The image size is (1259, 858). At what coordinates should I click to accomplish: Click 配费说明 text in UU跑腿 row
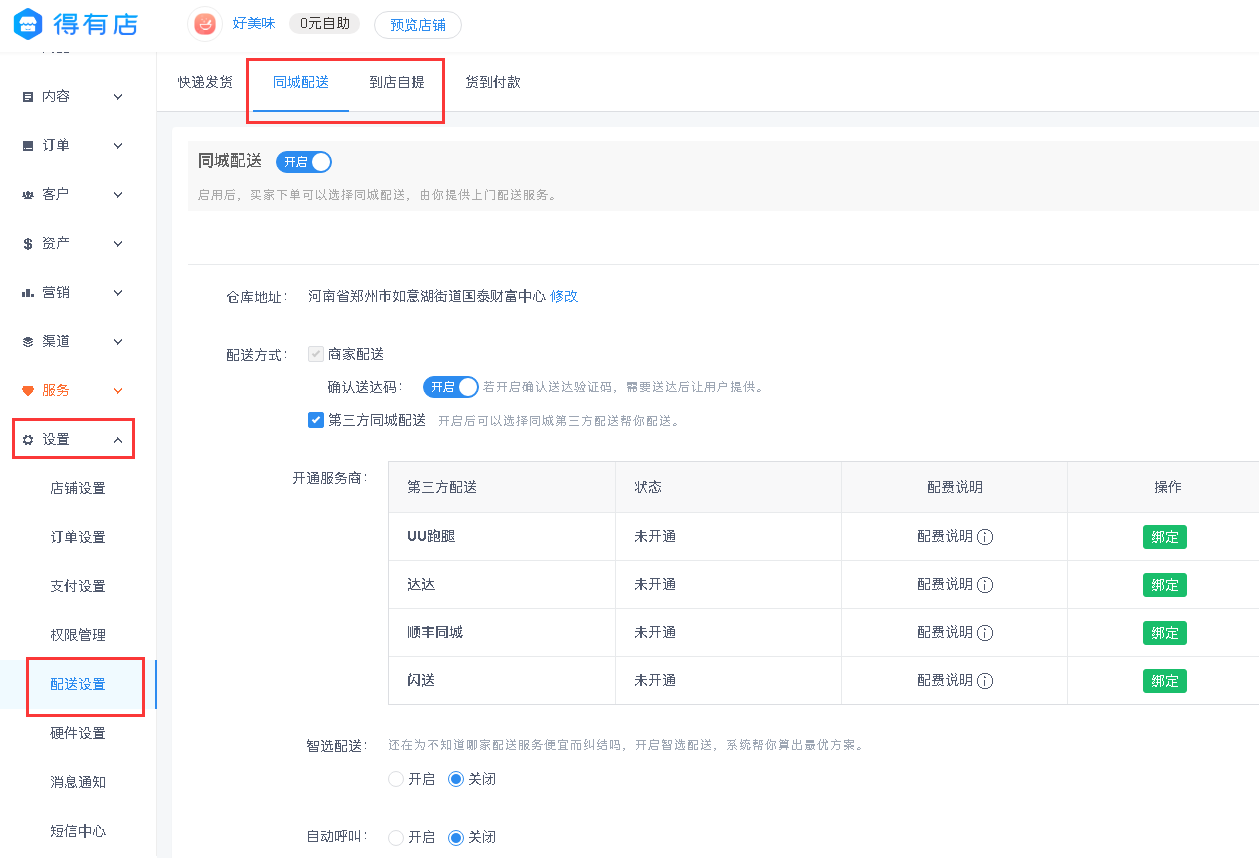pos(945,537)
